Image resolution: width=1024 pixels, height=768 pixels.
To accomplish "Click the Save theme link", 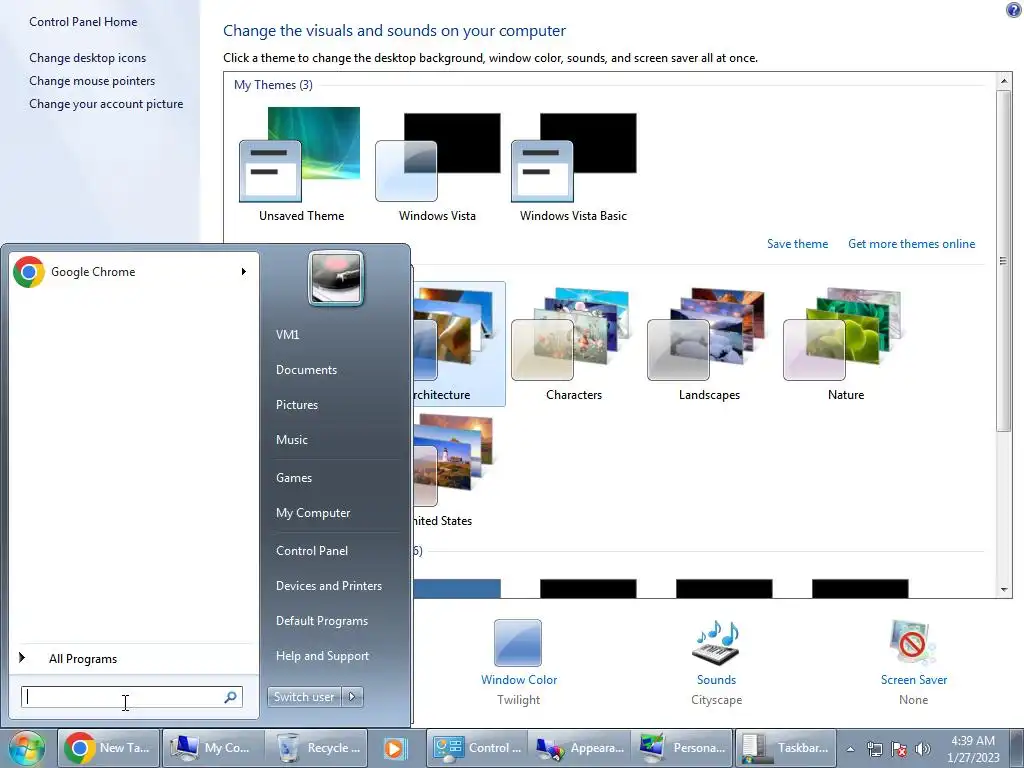I will [x=797, y=244].
